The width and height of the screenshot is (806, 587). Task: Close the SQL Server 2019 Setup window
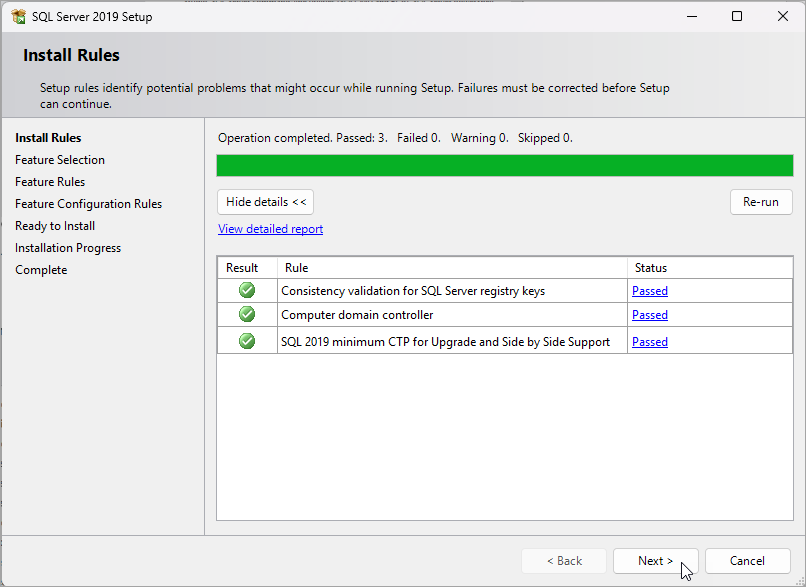tap(782, 16)
